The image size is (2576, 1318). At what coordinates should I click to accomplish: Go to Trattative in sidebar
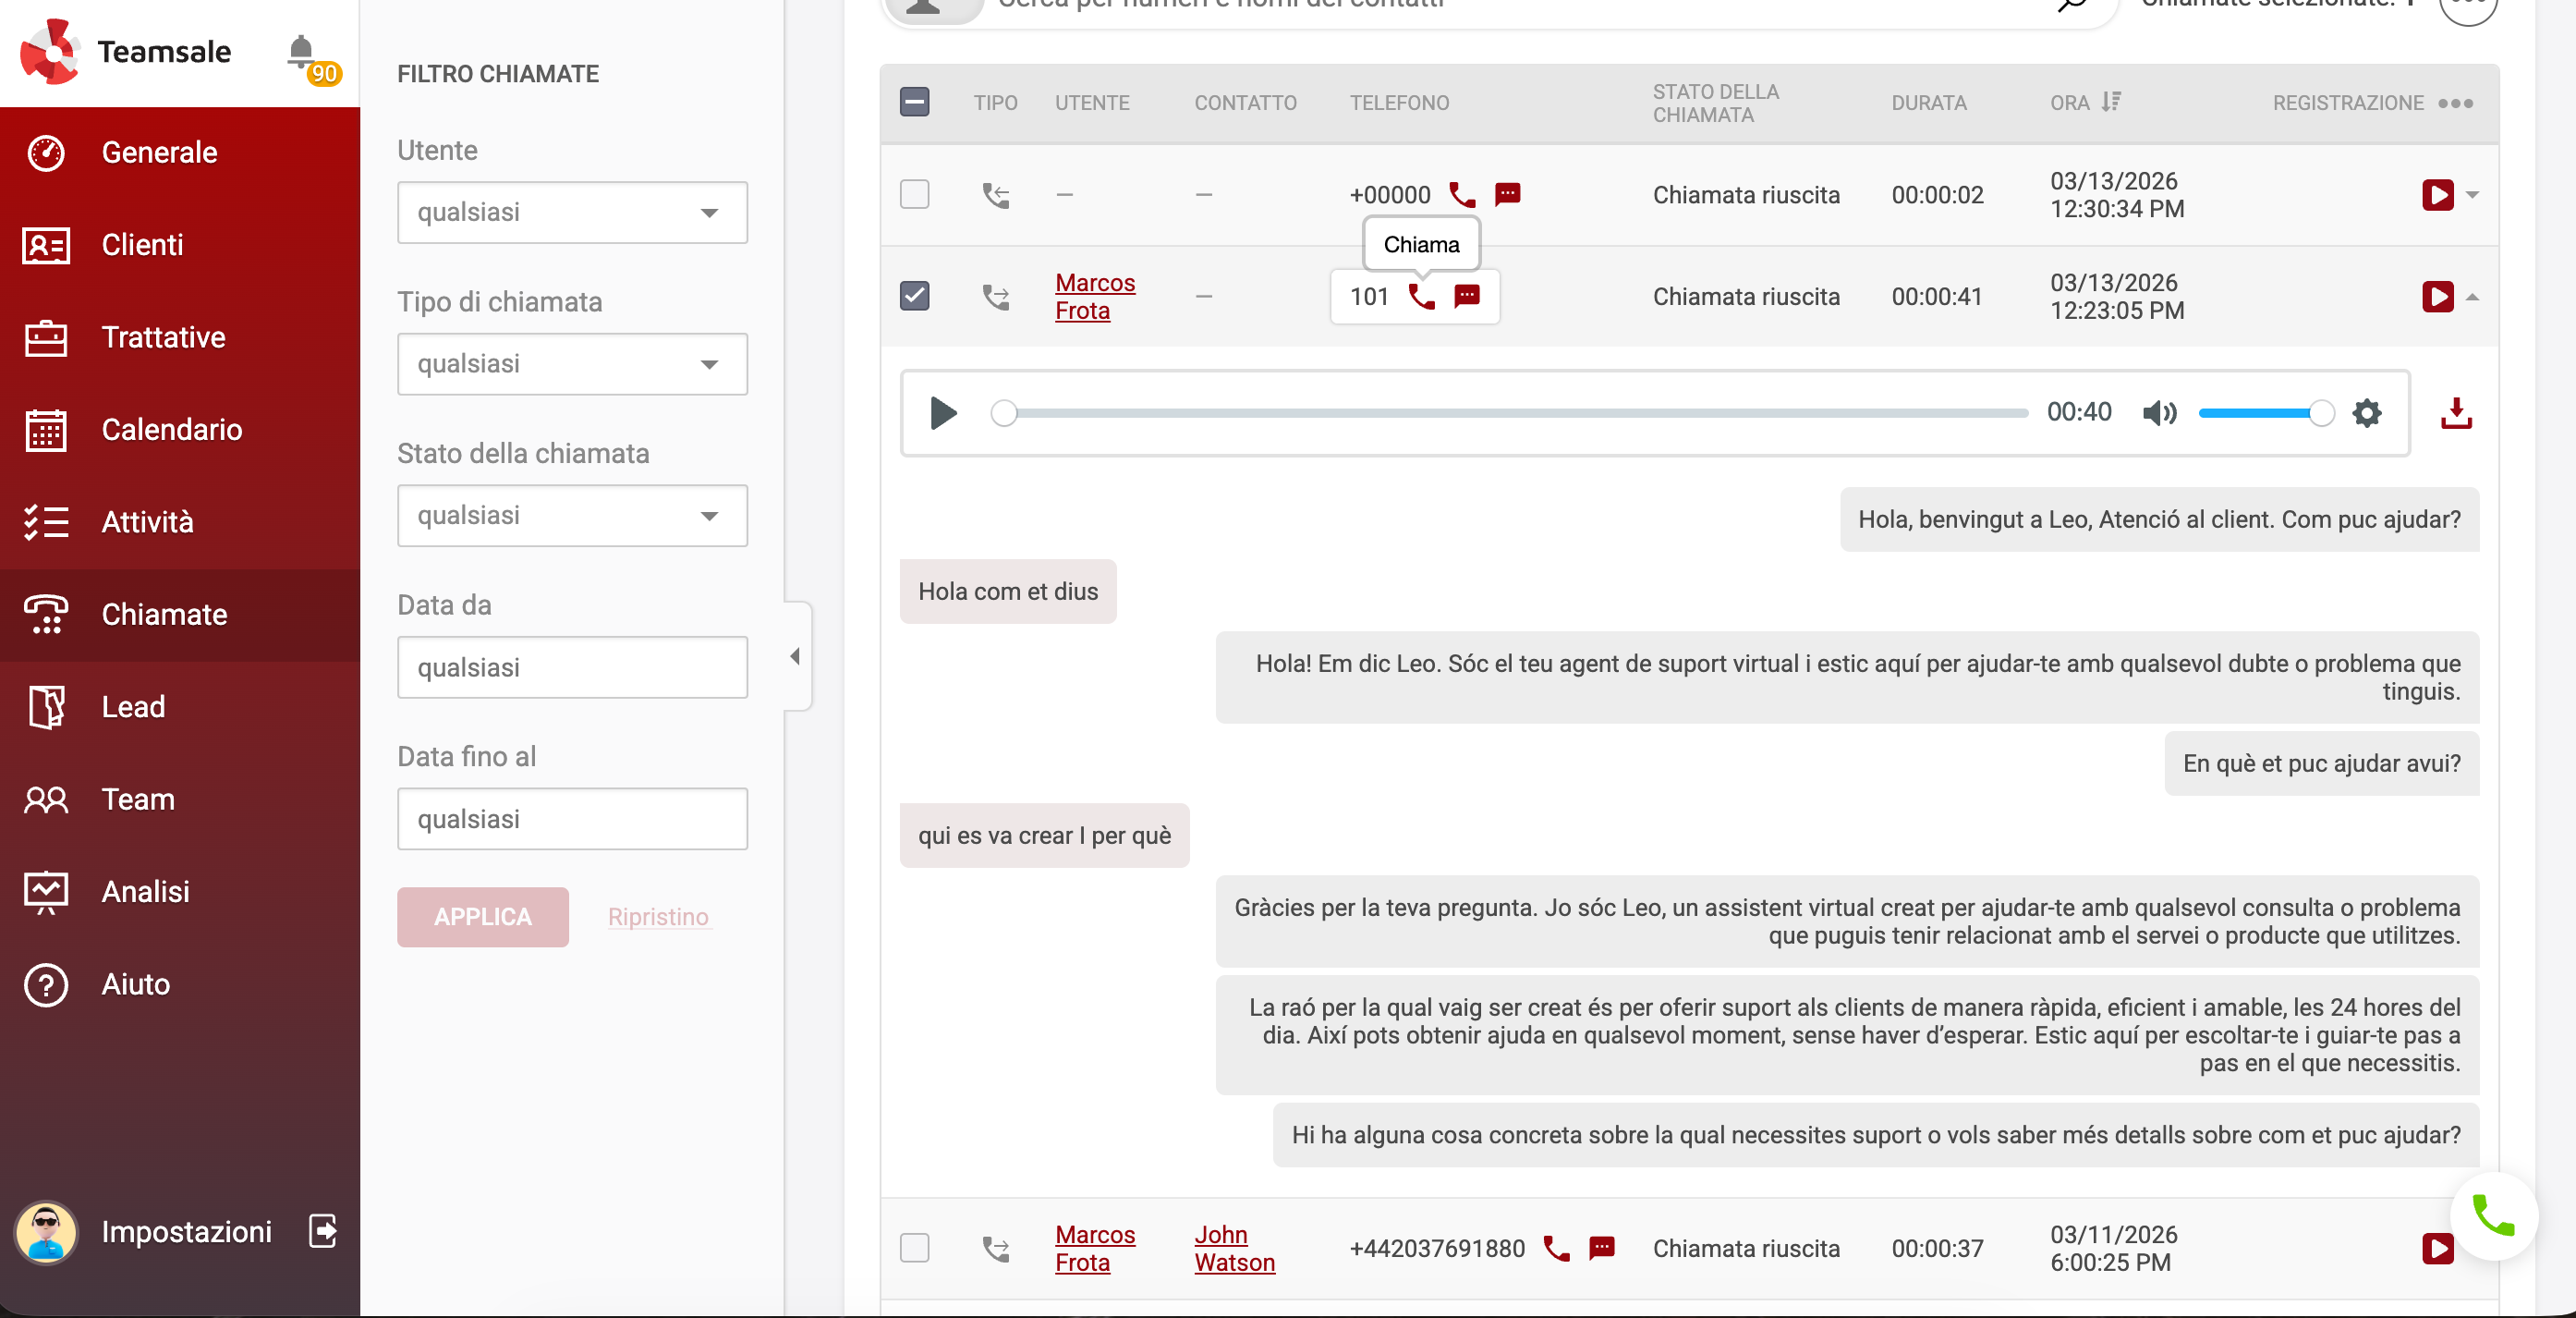point(163,337)
